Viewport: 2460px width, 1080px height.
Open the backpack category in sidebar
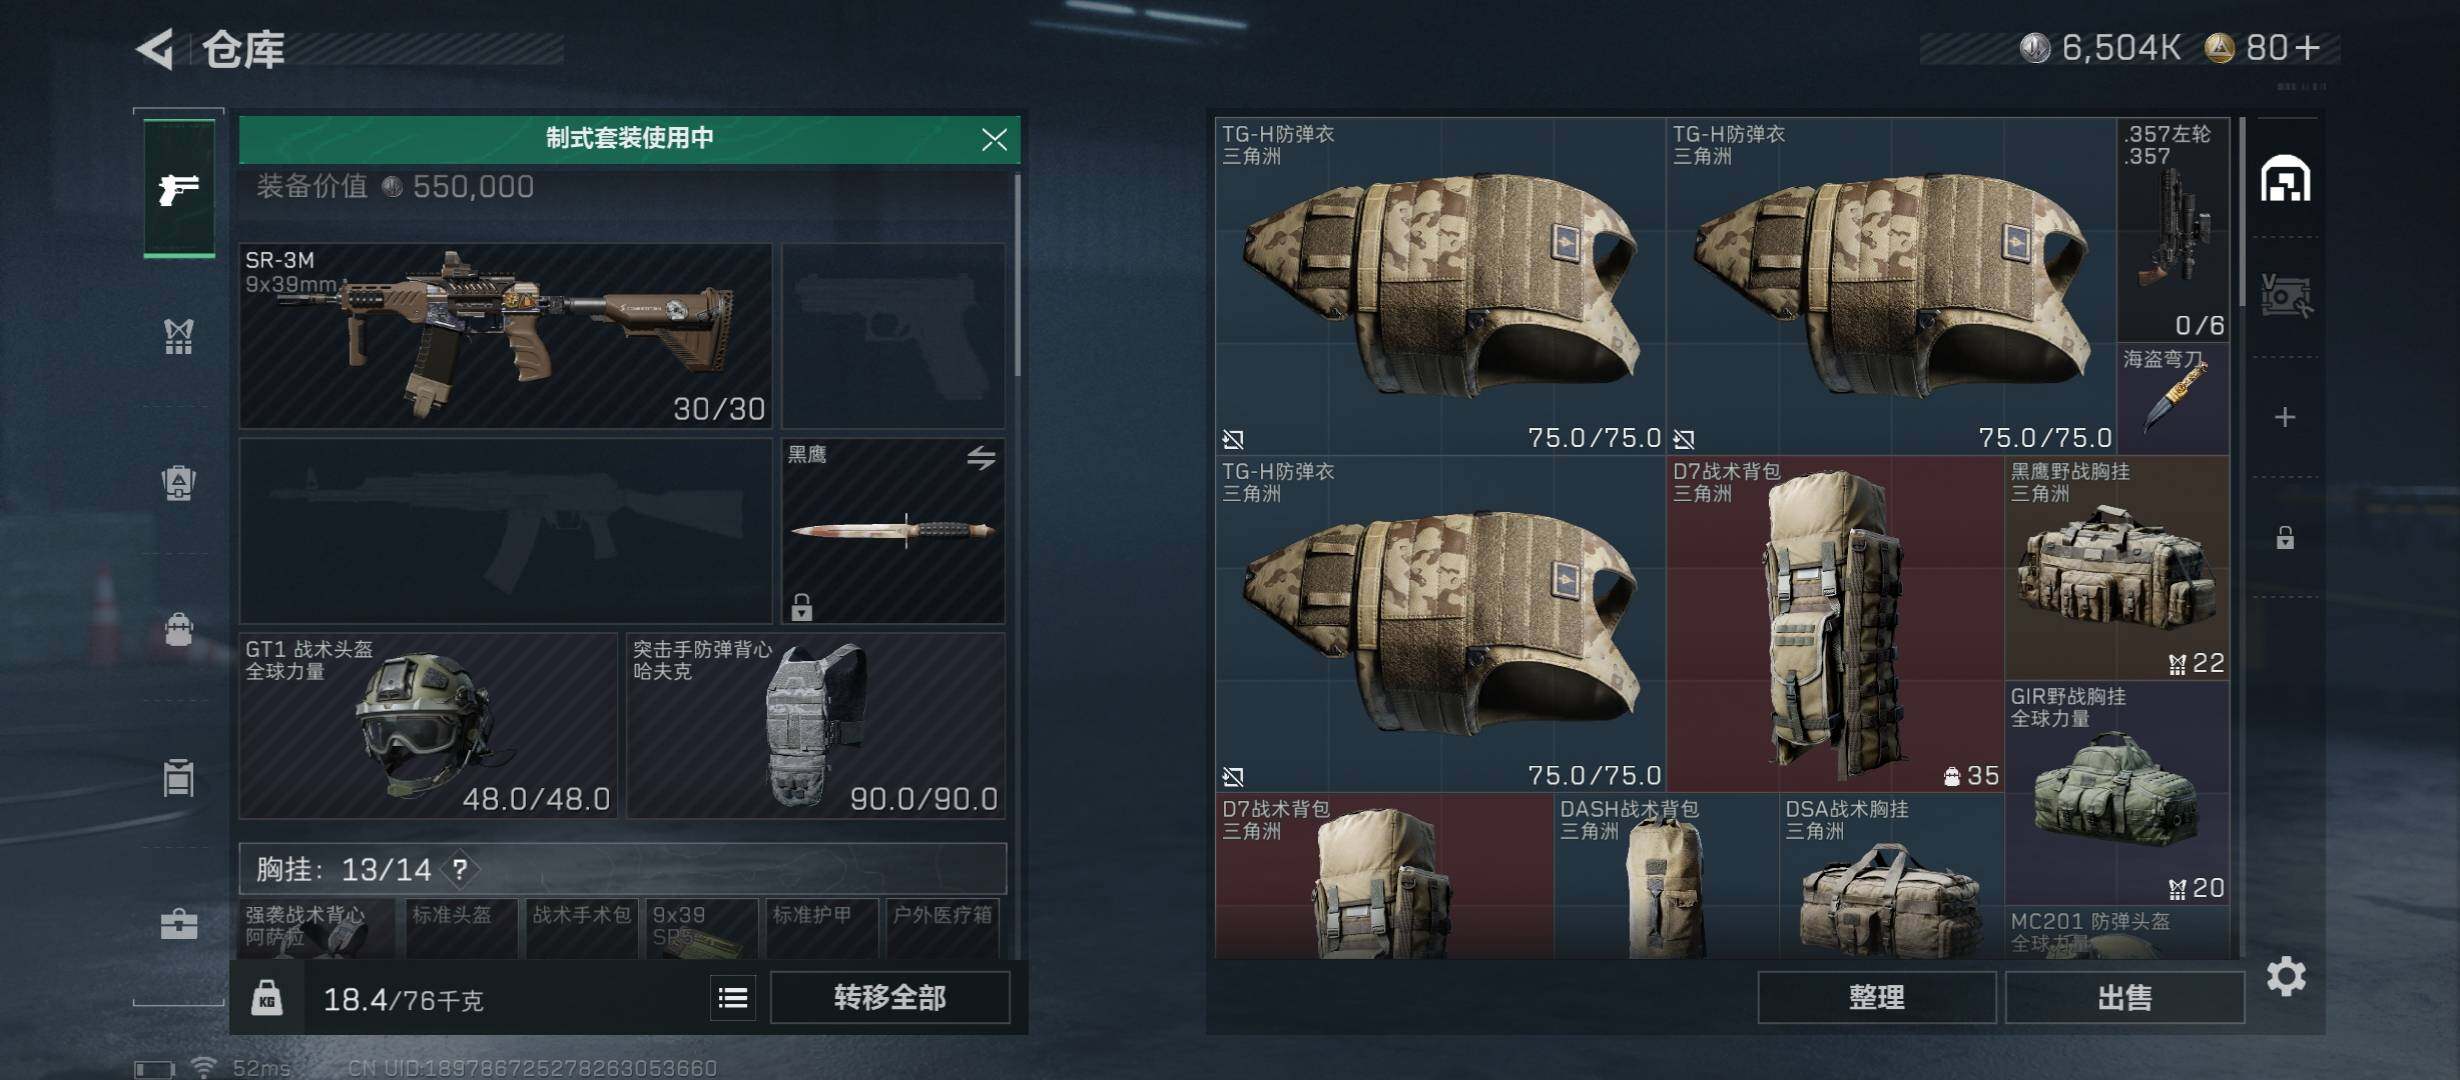coord(179,482)
